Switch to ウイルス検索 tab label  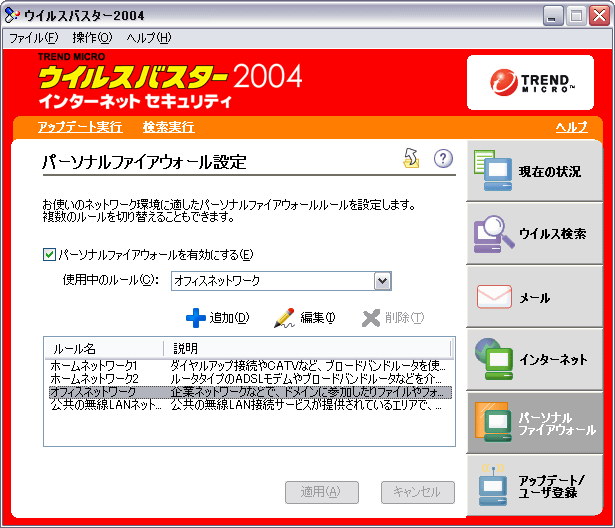pos(552,234)
